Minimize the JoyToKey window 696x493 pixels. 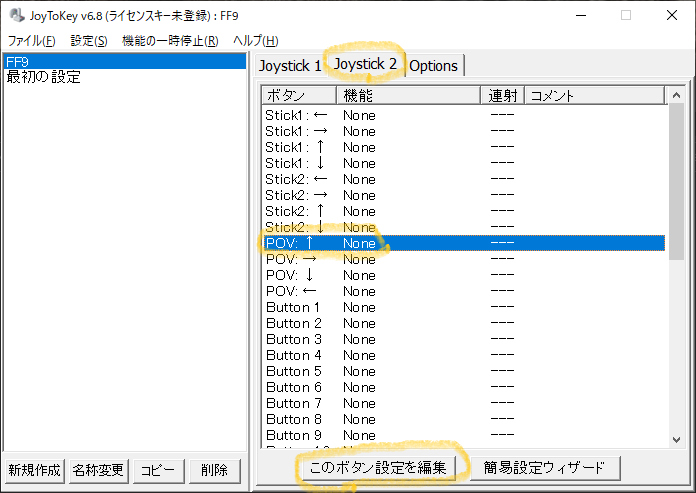(x=581, y=16)
